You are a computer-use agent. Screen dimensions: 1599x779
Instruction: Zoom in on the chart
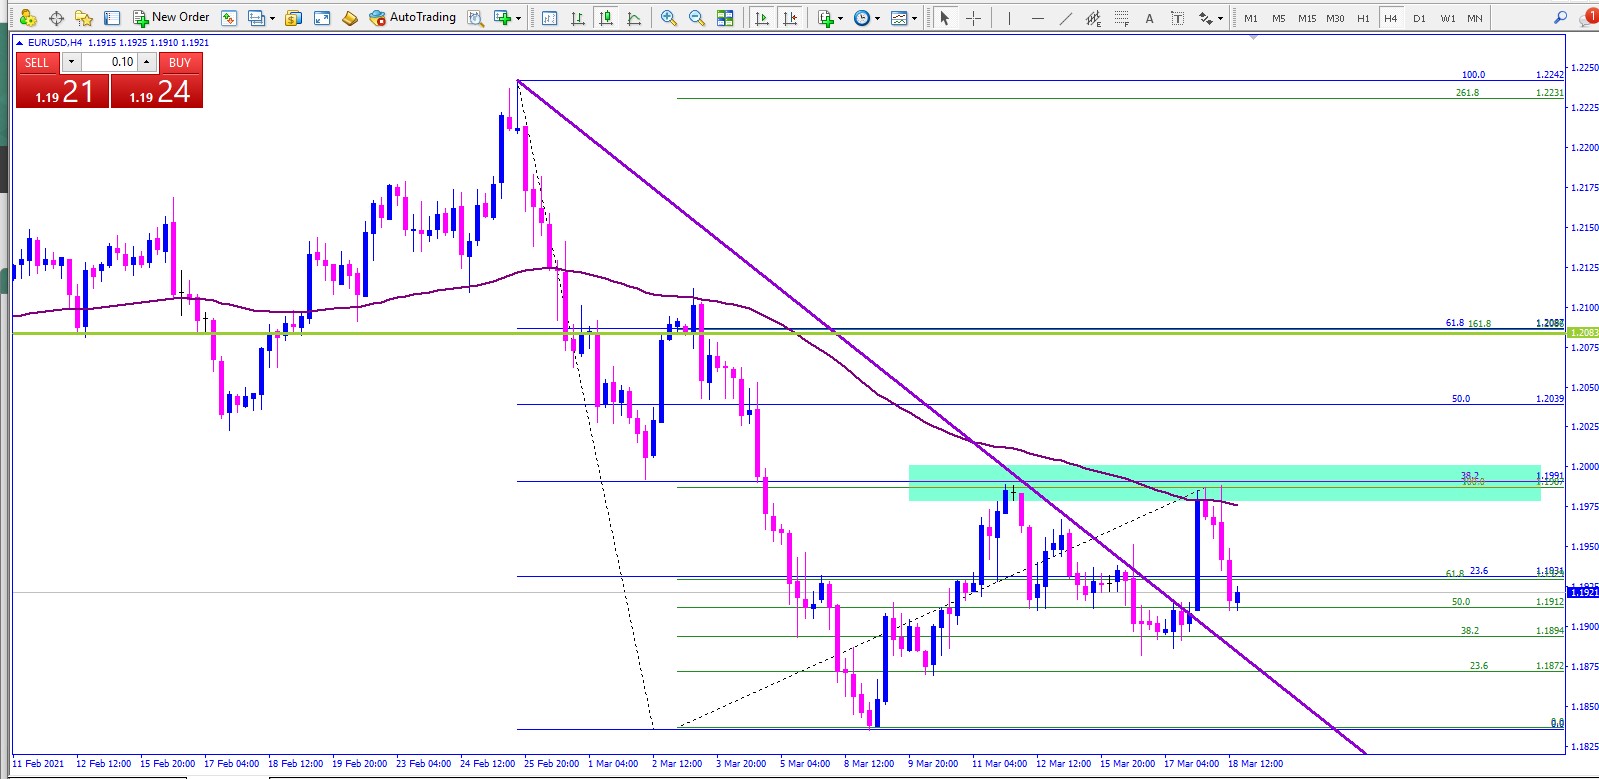668,17
